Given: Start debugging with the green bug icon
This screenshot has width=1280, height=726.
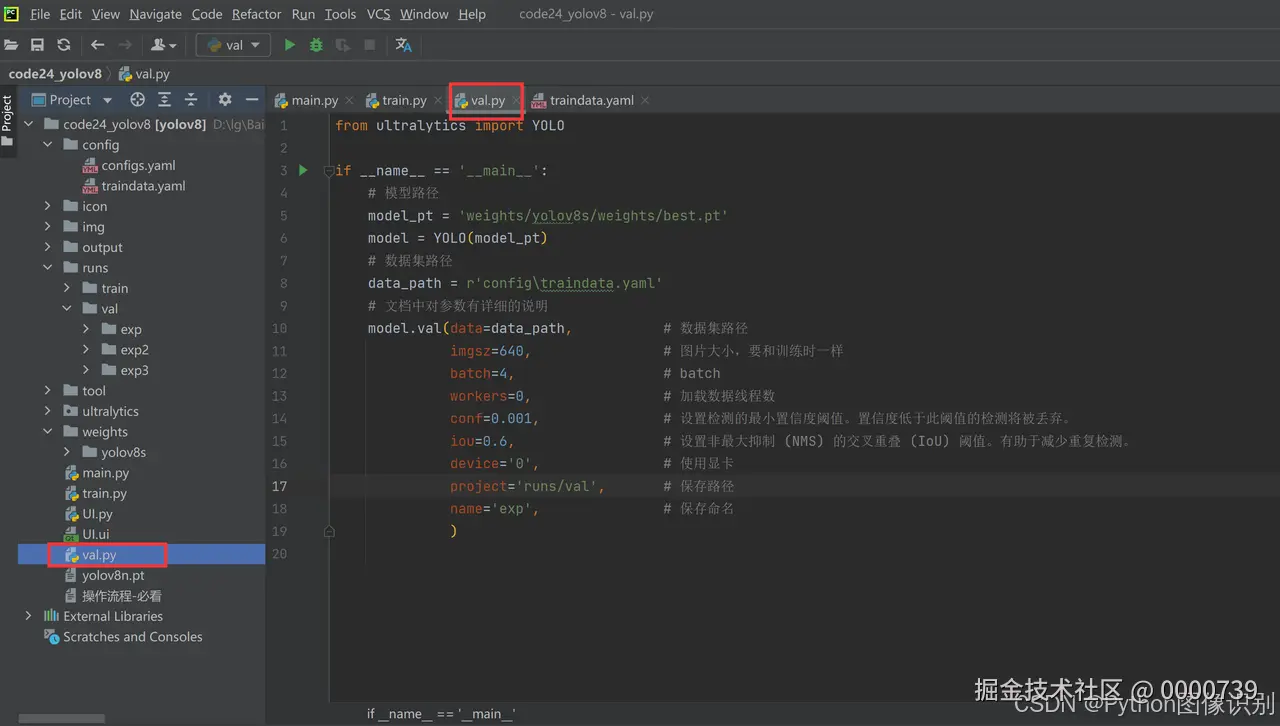Looking at the screenshot, I should [316, 45].
